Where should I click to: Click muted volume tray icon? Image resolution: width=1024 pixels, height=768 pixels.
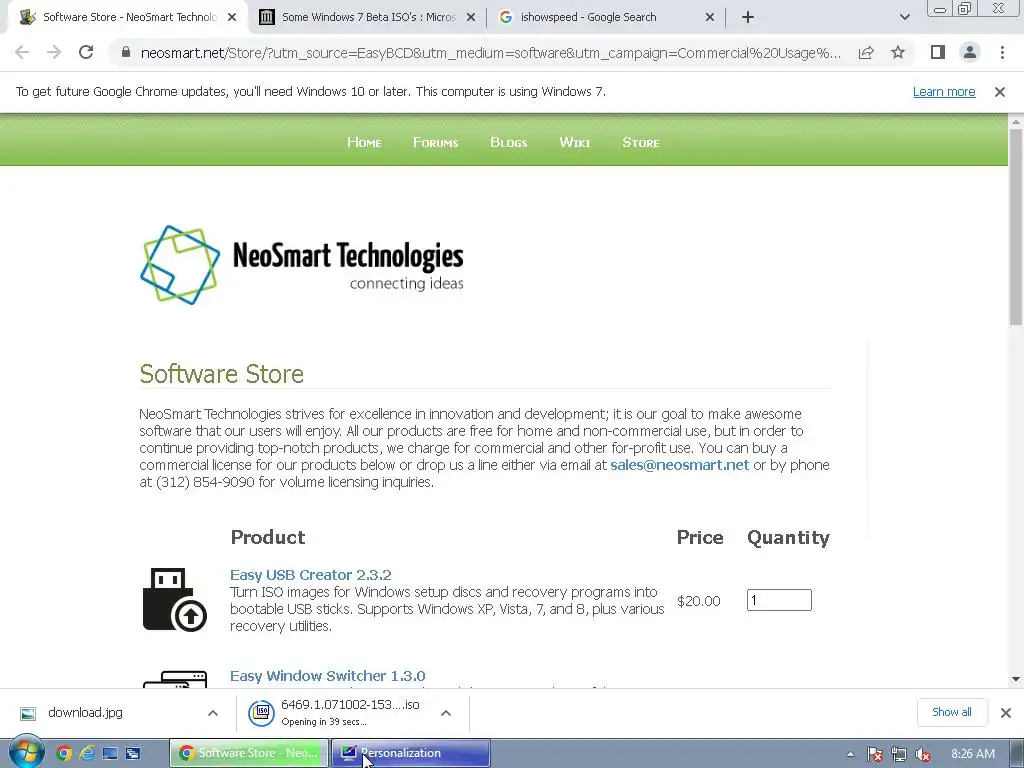923,754
